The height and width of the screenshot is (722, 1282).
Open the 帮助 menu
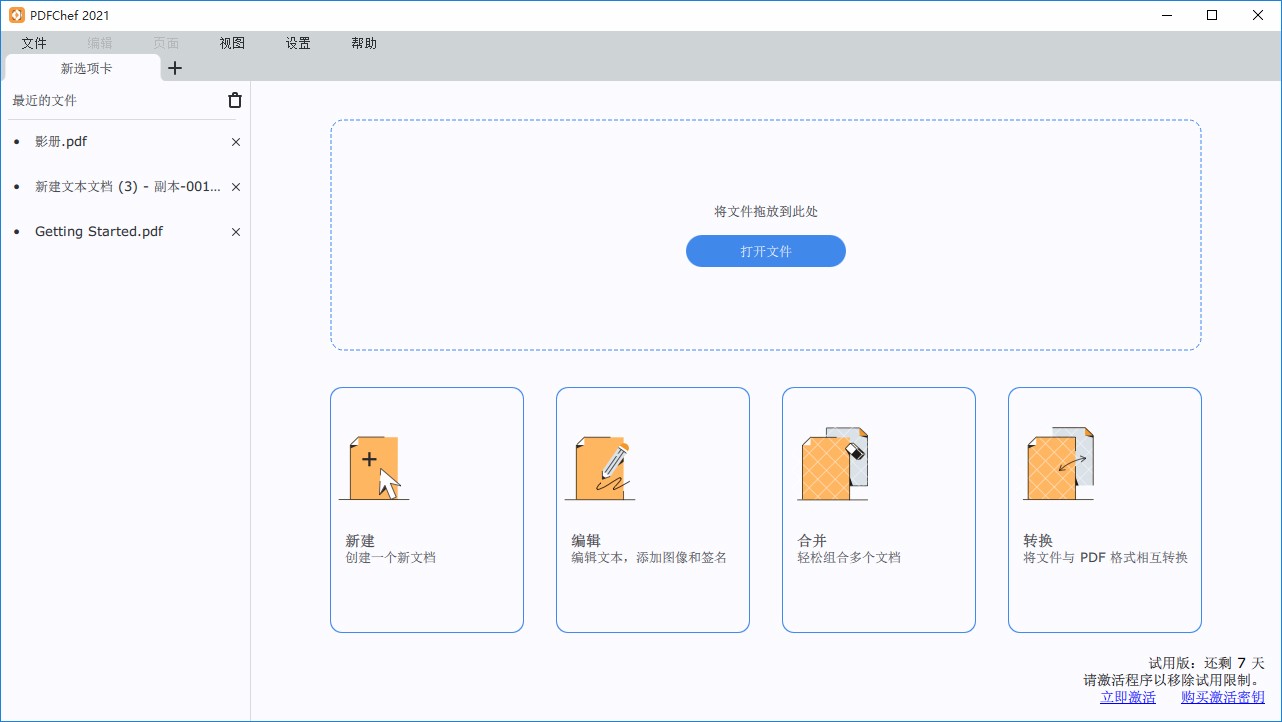coord(364,43)
